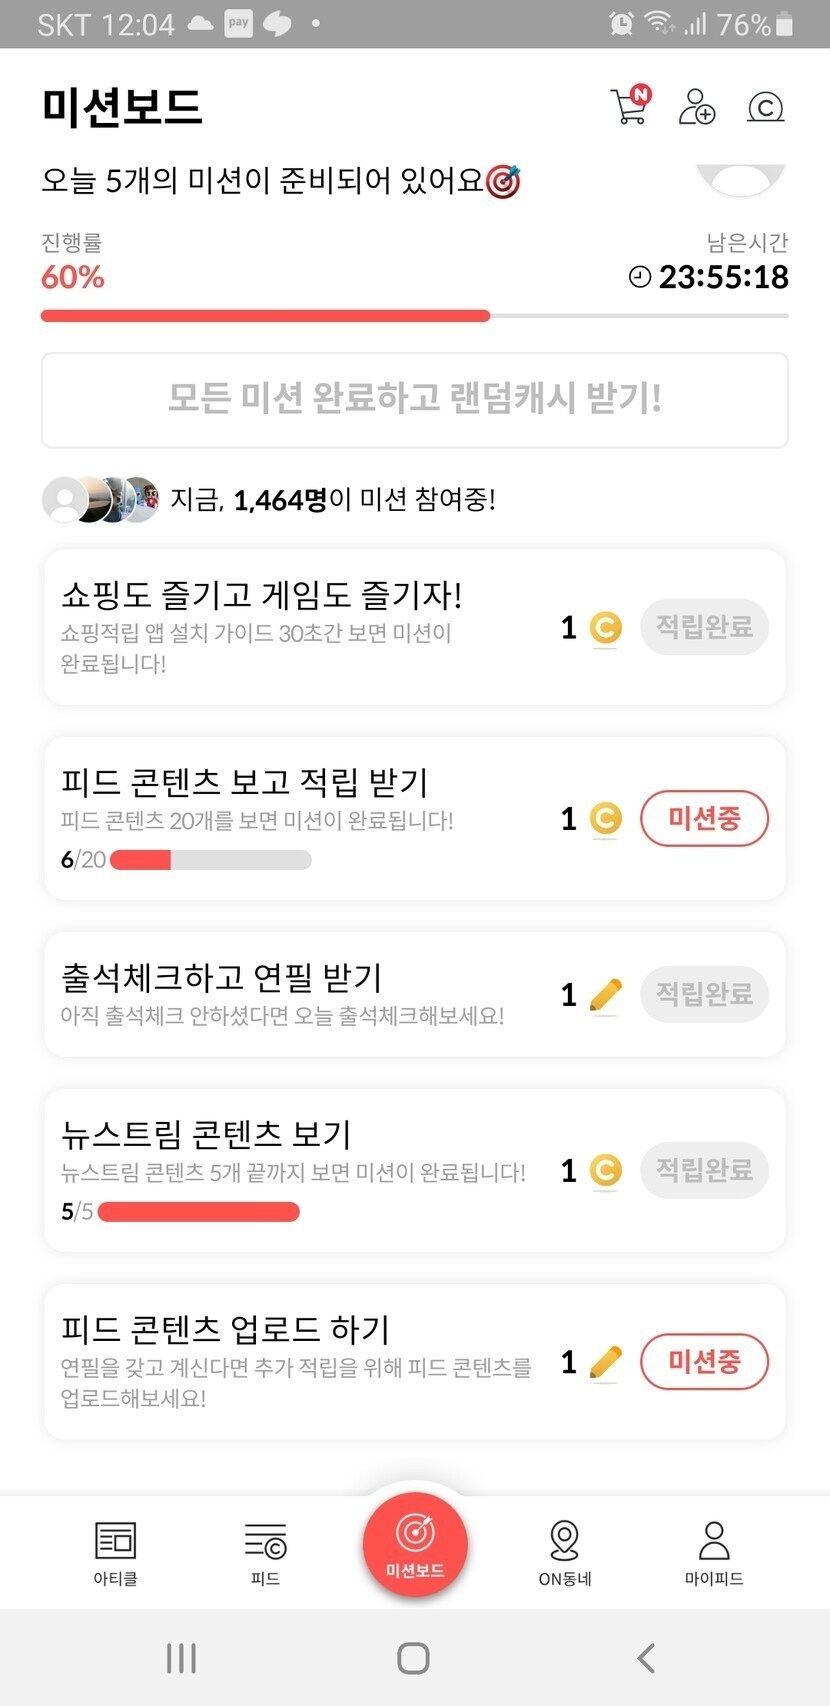Tap 미션중 button for 피드 콘텐츠 업로드
The width and height of the screenshot is (830, 1706).
click(x=704, y=1362)
